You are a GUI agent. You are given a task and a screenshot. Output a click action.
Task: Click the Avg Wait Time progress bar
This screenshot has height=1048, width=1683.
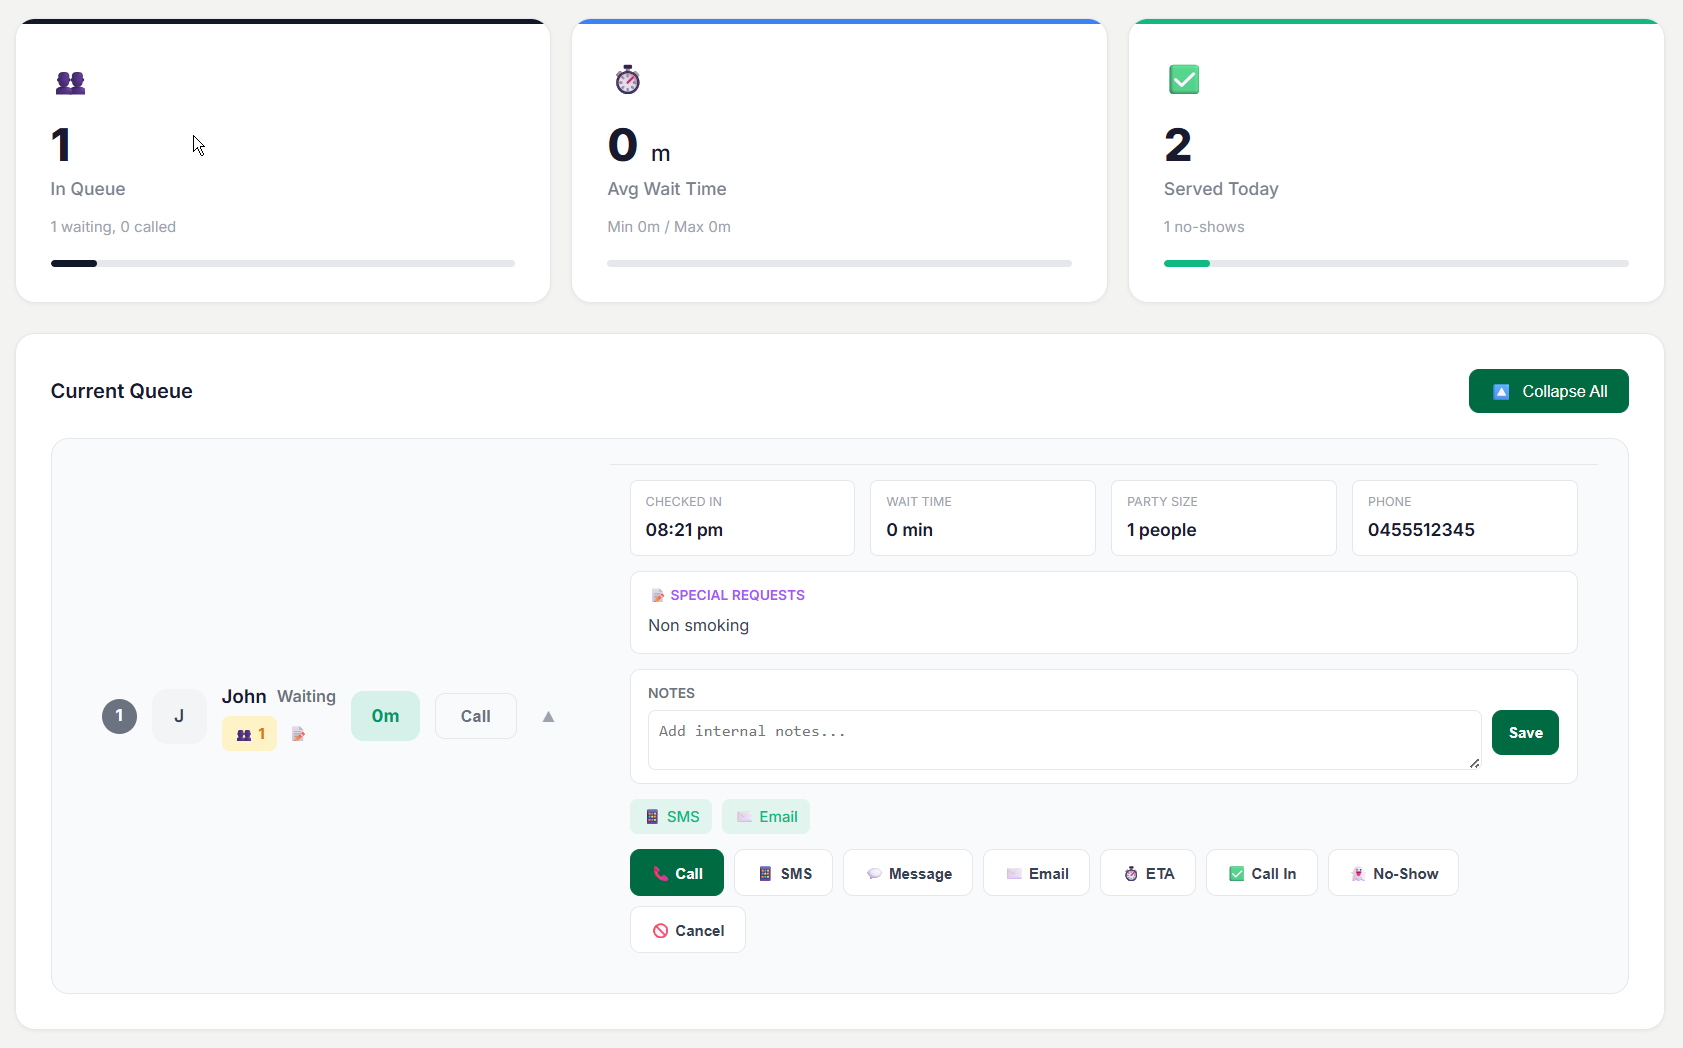[x=839, y=264]
